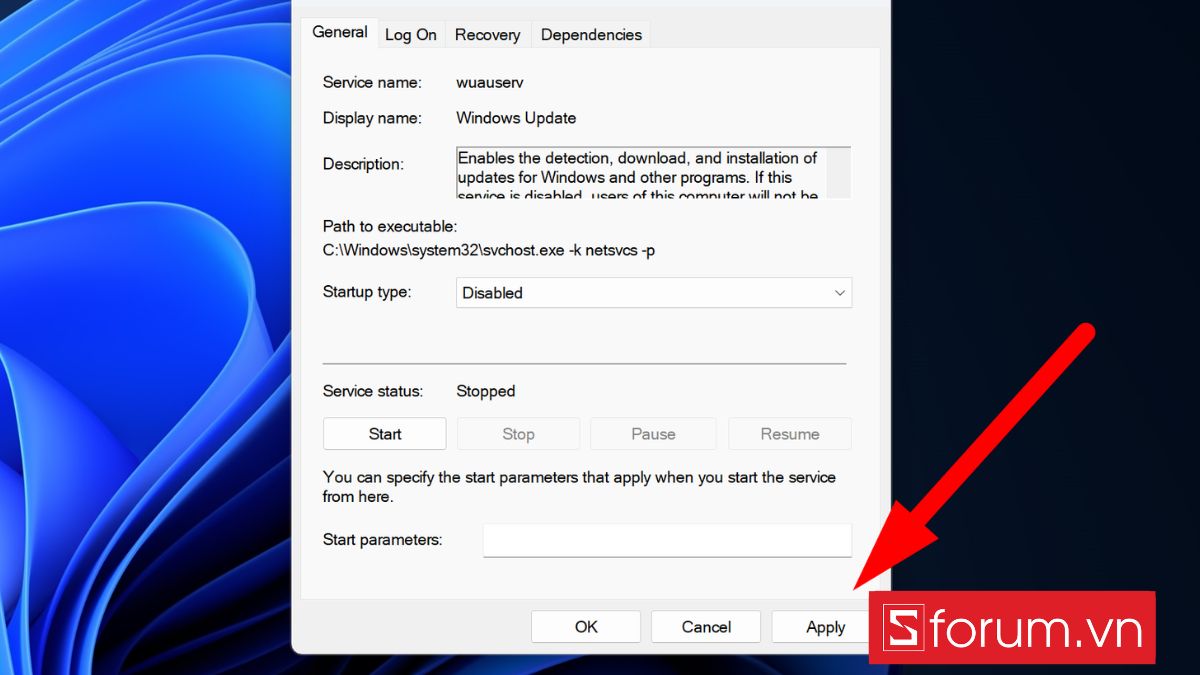The width and height of the screenshot is (1200, 675).
Task: Open the Startup type dropdown showing Disabled
Action: [x=654, y=293]
